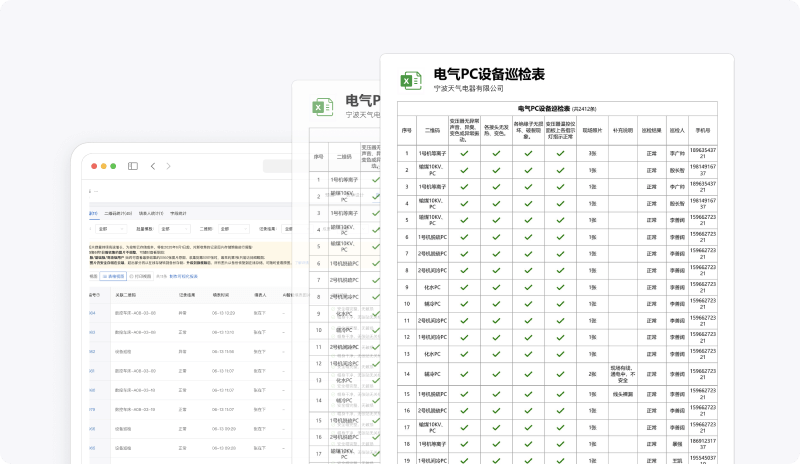Click the first checkmark in row 1
Viewport: 800px width, 464px height.
coord(462,153)
